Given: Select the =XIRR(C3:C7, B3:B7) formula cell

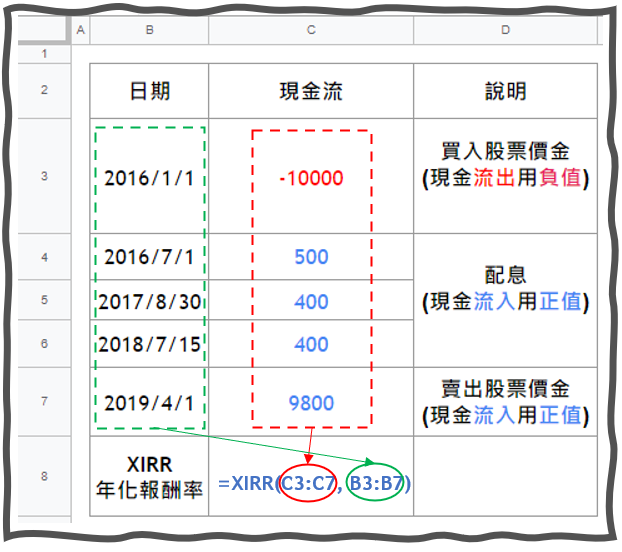Looking at the screenshot, I should pos(311,476).
